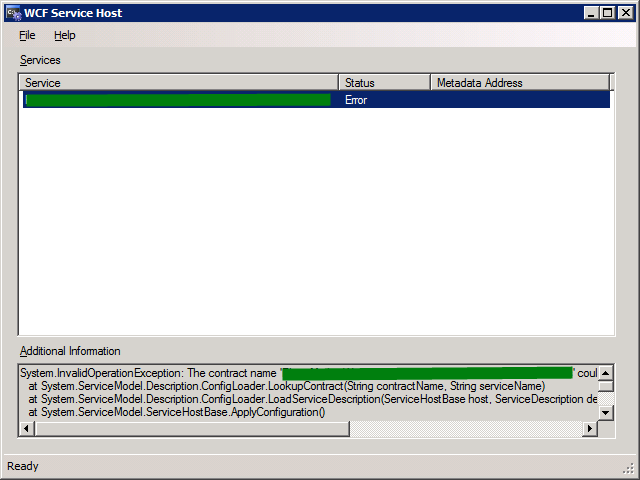Viewport: 640px width, 480px height.
Task: Click the WCF Service Host title bar icon
Action: tap(13, 13)
